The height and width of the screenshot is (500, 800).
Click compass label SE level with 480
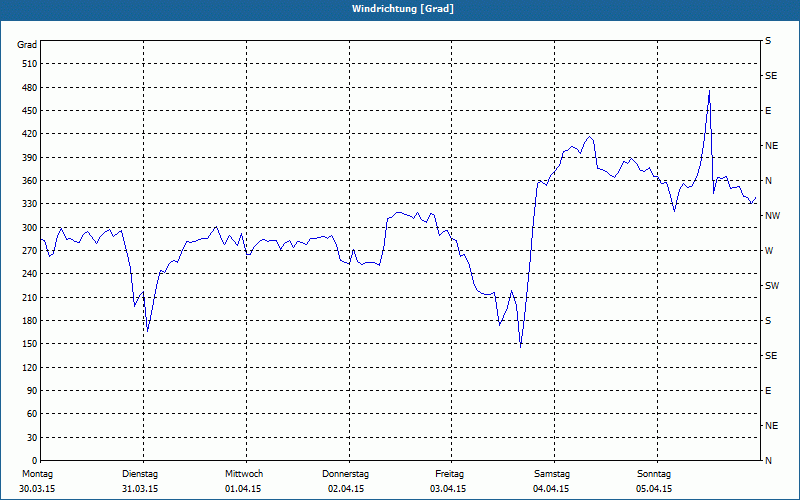point(771,76)
